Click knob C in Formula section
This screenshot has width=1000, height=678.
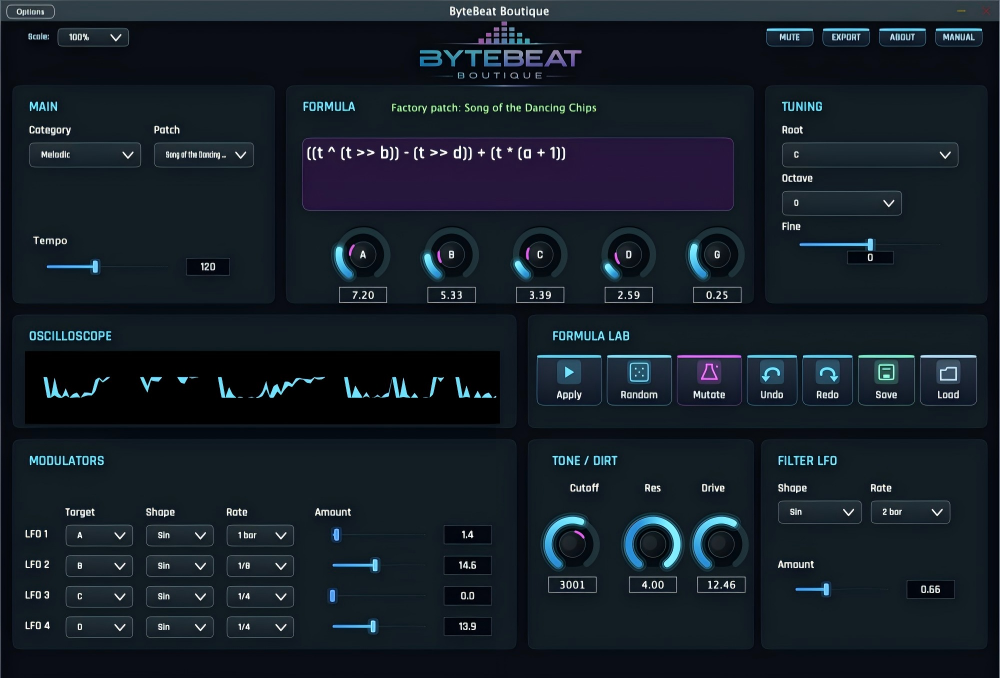[540, 255]
